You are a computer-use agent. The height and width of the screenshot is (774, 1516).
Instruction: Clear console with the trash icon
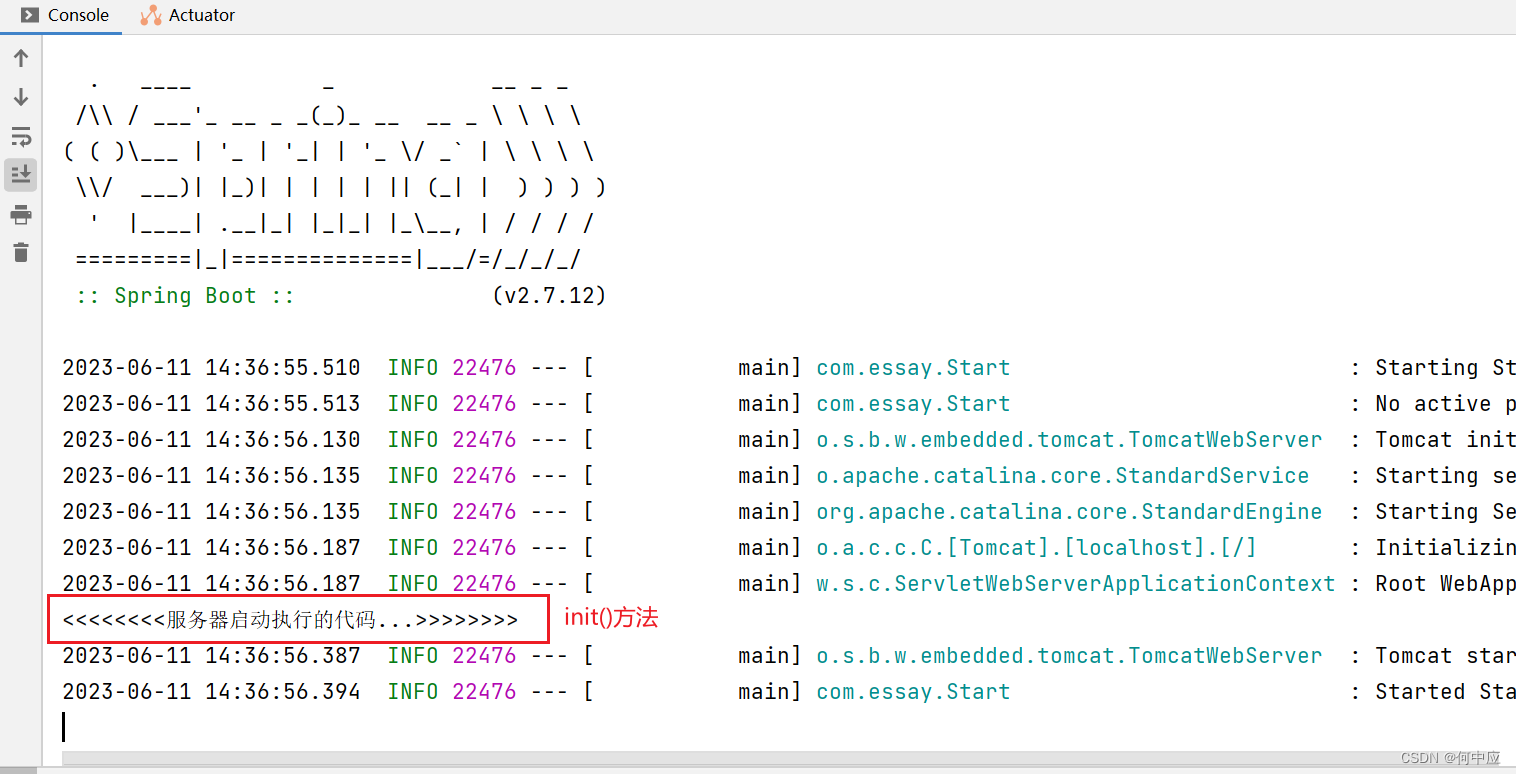point(21,252)
